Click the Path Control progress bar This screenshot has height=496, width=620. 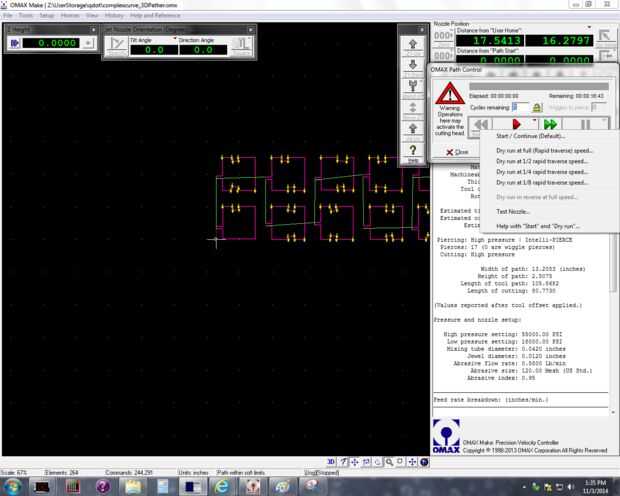click(x=539, y=86)
